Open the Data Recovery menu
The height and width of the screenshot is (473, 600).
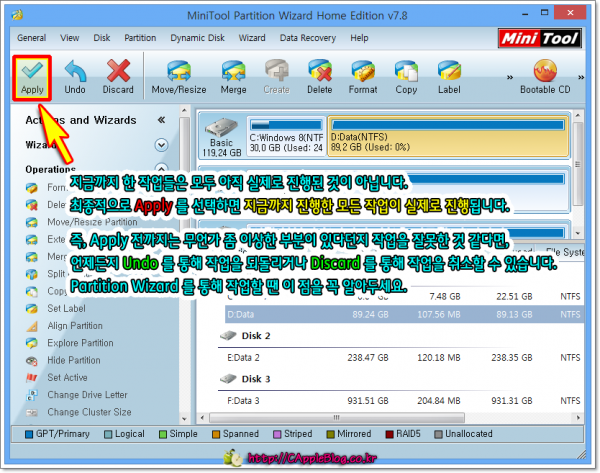pos(308,38)
